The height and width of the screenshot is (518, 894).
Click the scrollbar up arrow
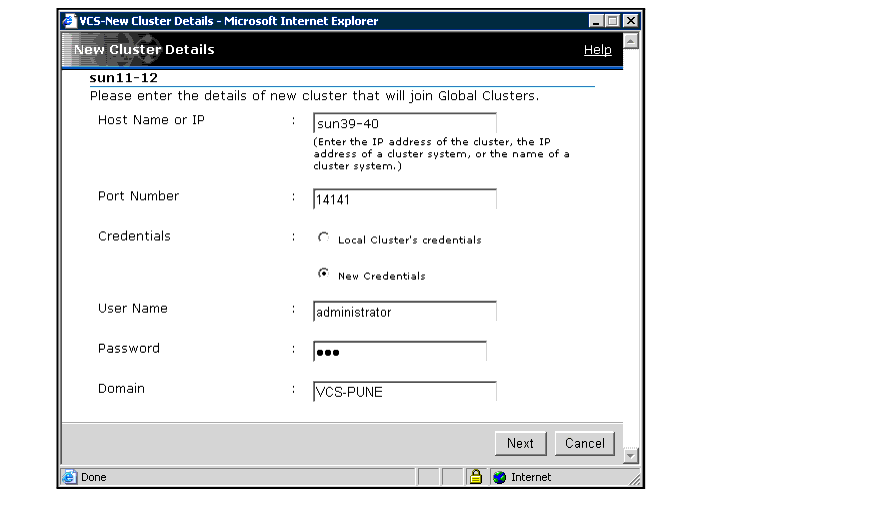(x=630, y=41)
